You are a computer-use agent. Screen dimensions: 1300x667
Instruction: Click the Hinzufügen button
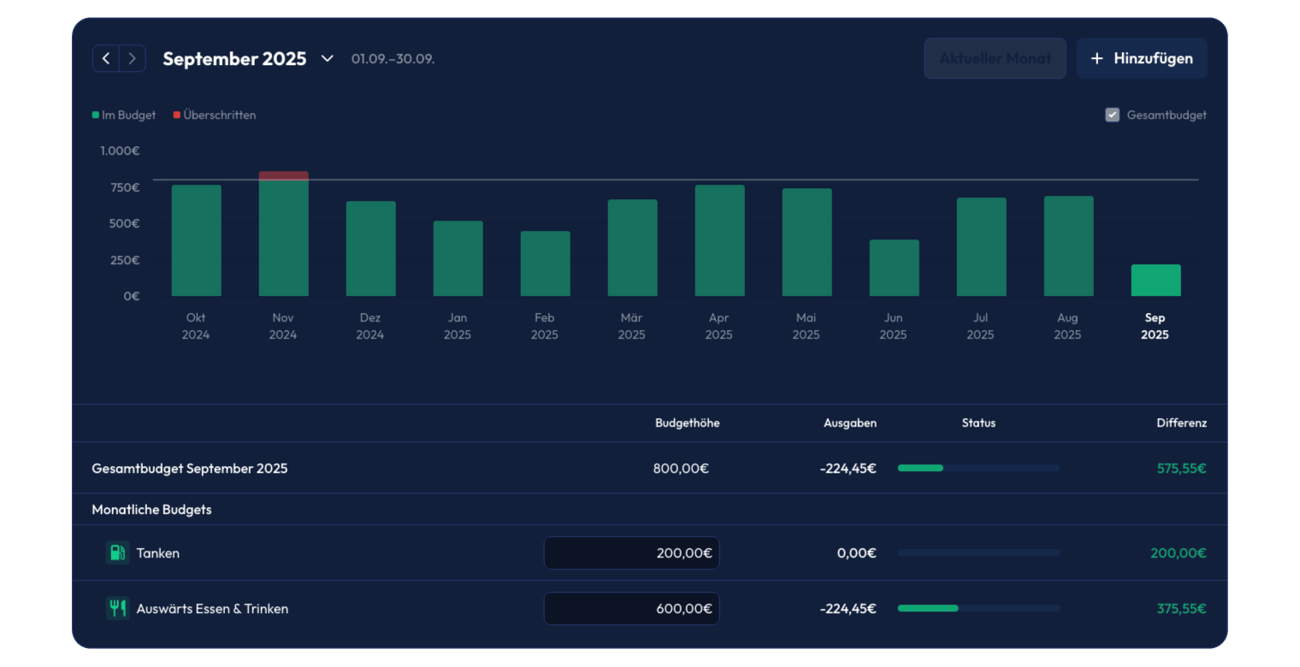pyautogui.click(x=1141, y=59)
